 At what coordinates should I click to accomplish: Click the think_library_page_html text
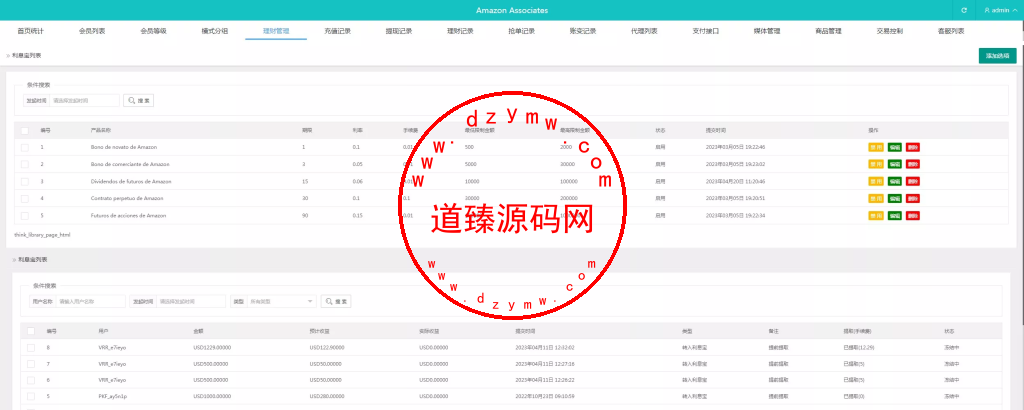click(x=42, y=234)
